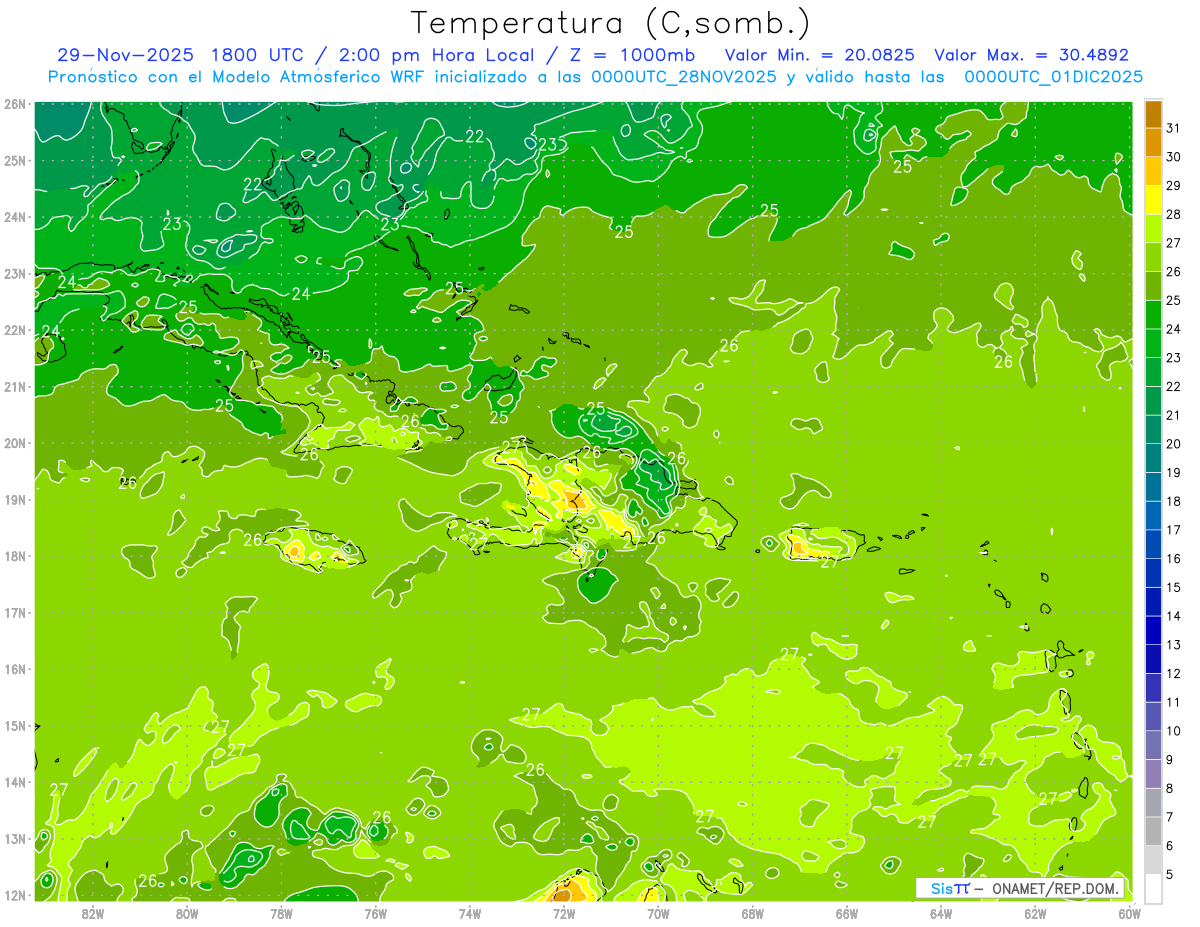Click the '26N' latitude axis label

point(15,104)
